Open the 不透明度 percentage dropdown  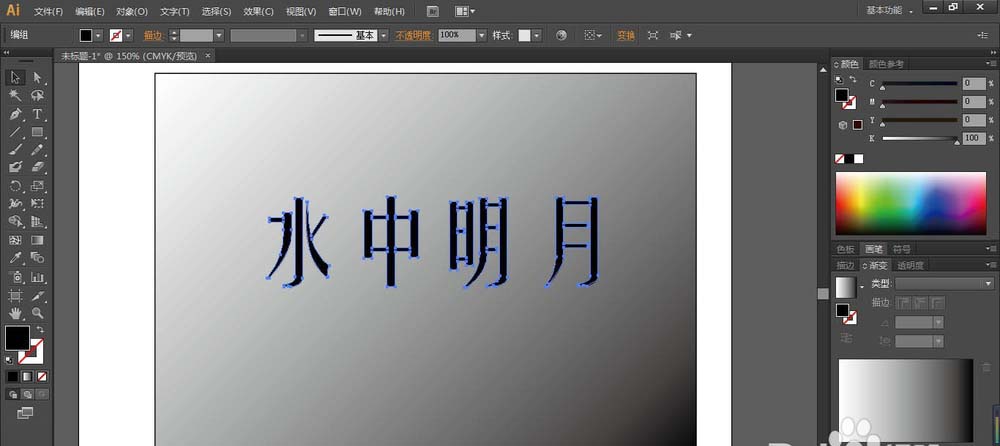click(481, 35)
